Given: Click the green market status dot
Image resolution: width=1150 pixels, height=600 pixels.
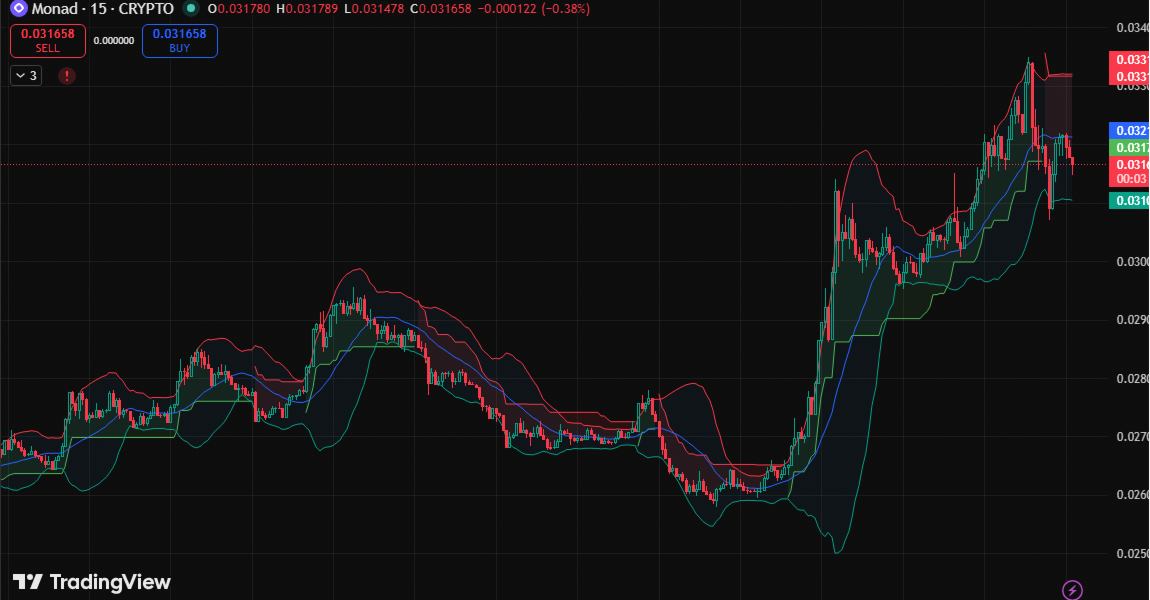Looking at the screenshot, I should pyautogui.click(x=191, y=9).
